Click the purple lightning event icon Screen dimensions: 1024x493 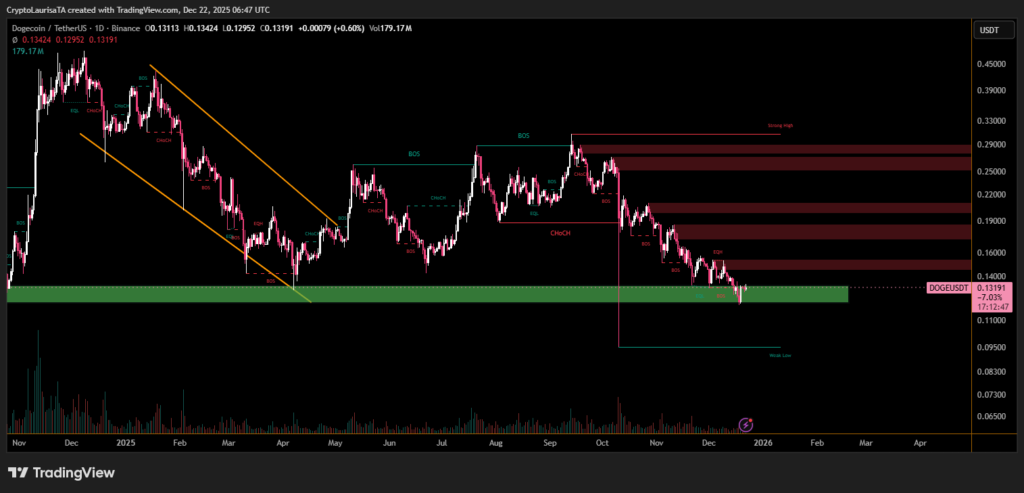coord(744,425)
